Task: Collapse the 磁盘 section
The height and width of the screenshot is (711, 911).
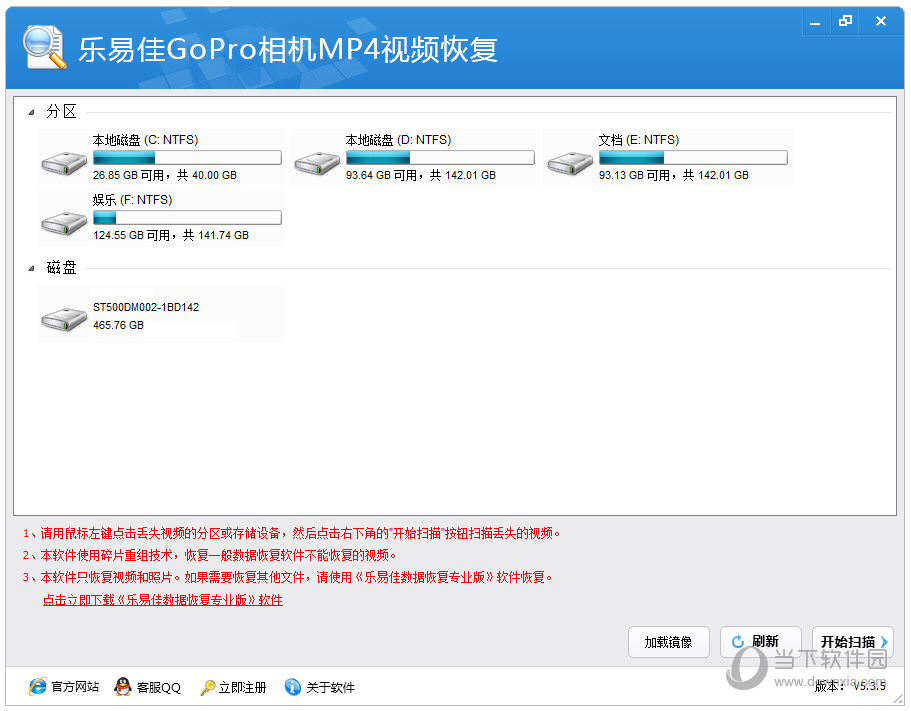Action: tap(31, 268)
